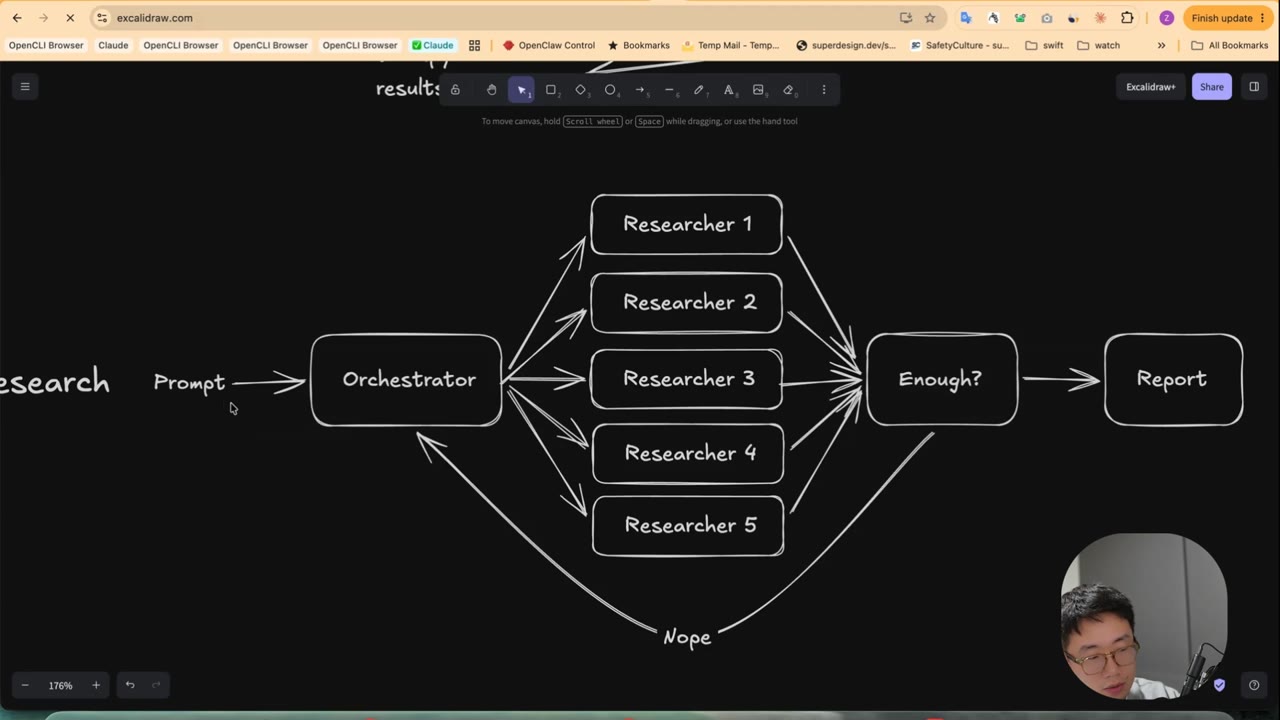Viewport: 1280px width, 720px height.
Task: Select the Eraser tool
Action: coord(788,90)
